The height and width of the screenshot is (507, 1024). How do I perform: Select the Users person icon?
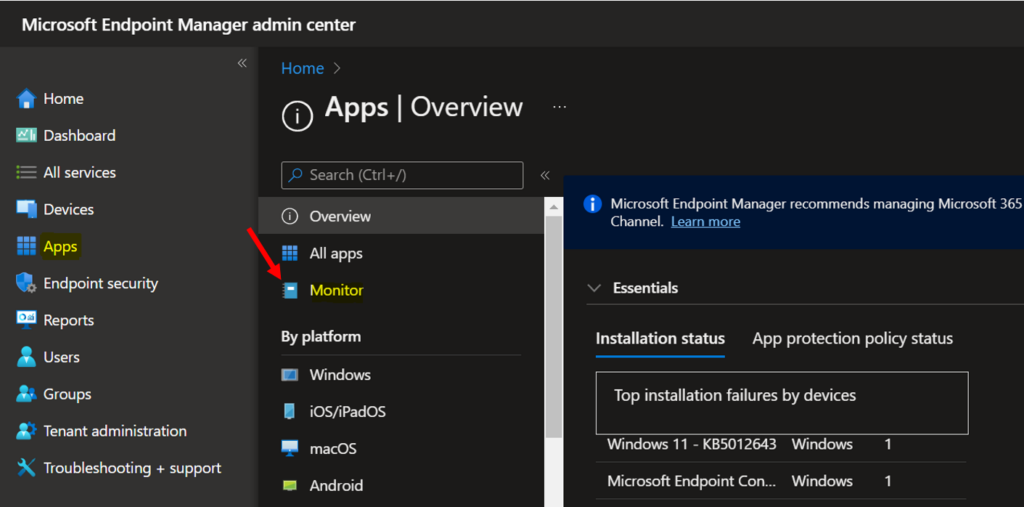click(x=26, y=357)
